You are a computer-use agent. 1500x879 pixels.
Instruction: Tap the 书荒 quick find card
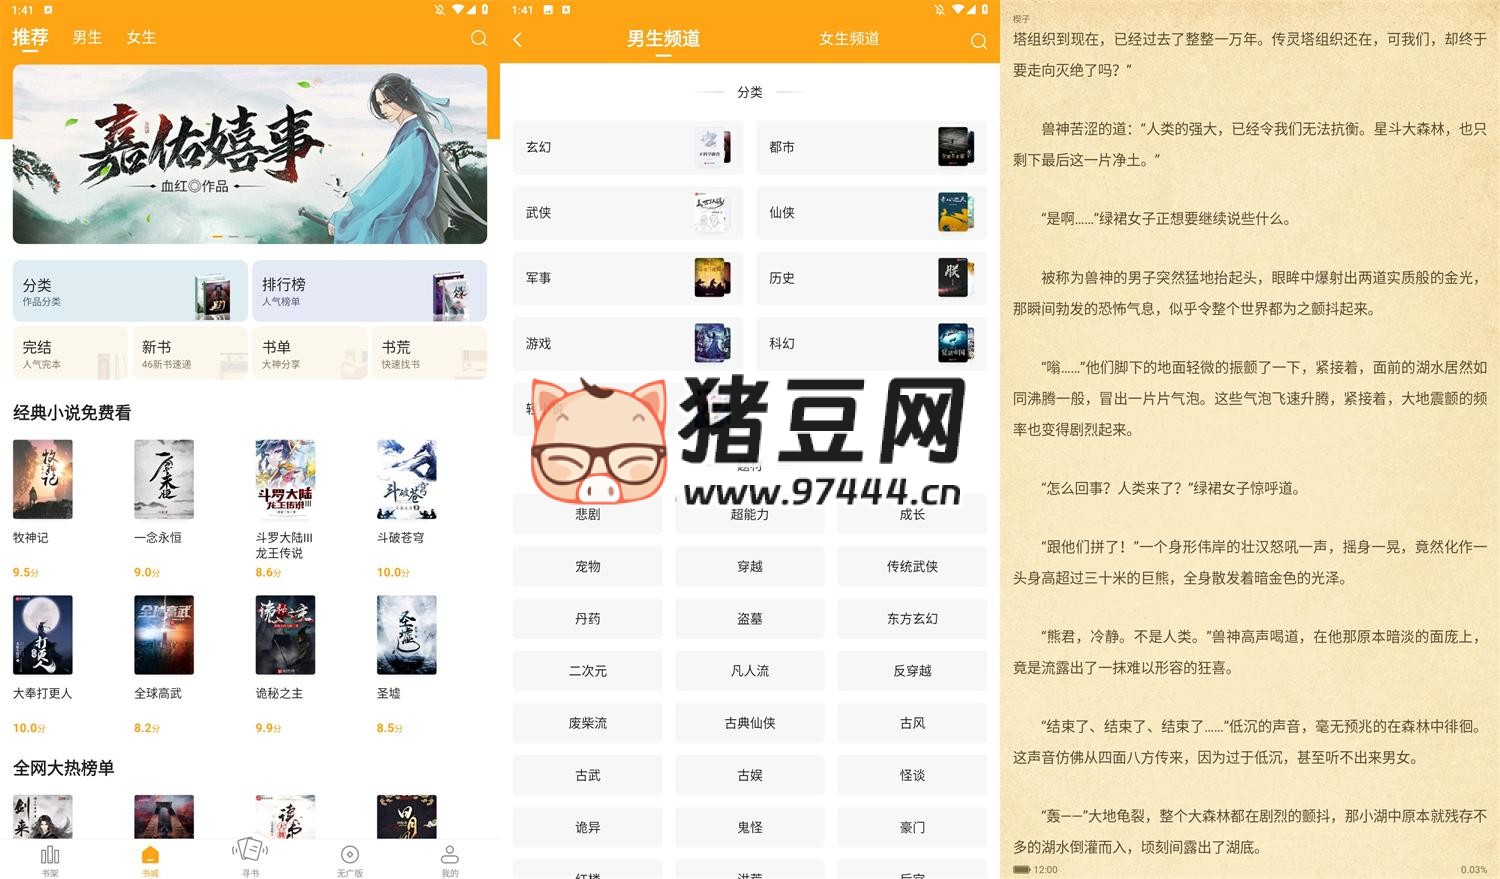430,353
